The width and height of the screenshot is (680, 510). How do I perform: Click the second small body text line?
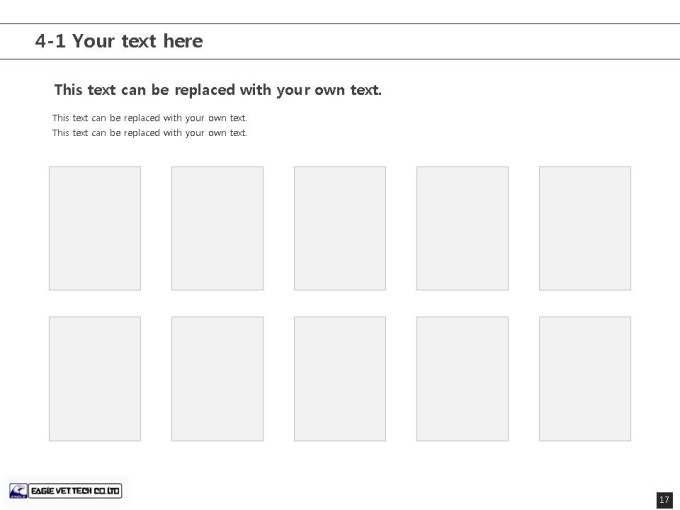pos(150,133)
